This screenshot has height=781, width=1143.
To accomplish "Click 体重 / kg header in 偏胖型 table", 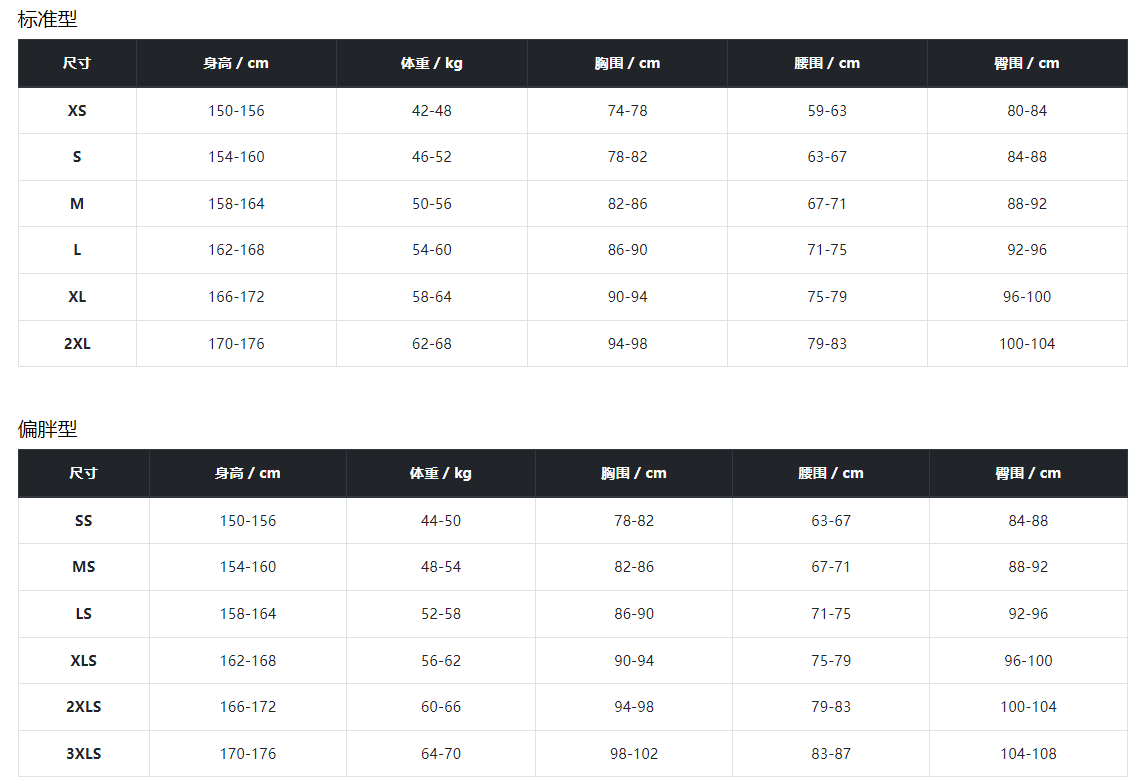I will (x=440, y=473).
